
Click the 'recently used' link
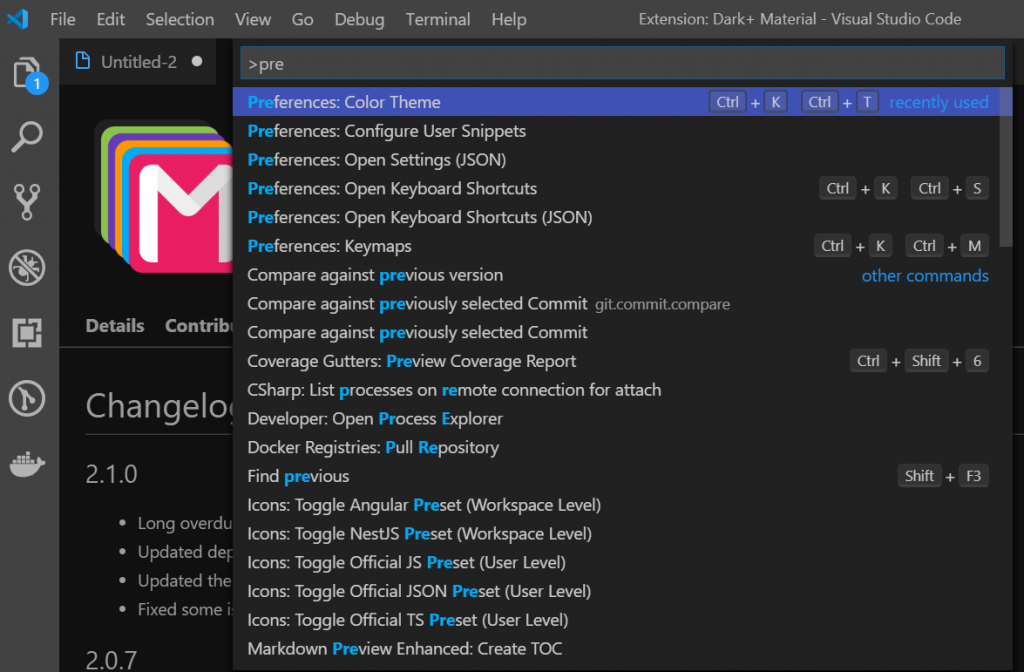[x=938, y=101]
